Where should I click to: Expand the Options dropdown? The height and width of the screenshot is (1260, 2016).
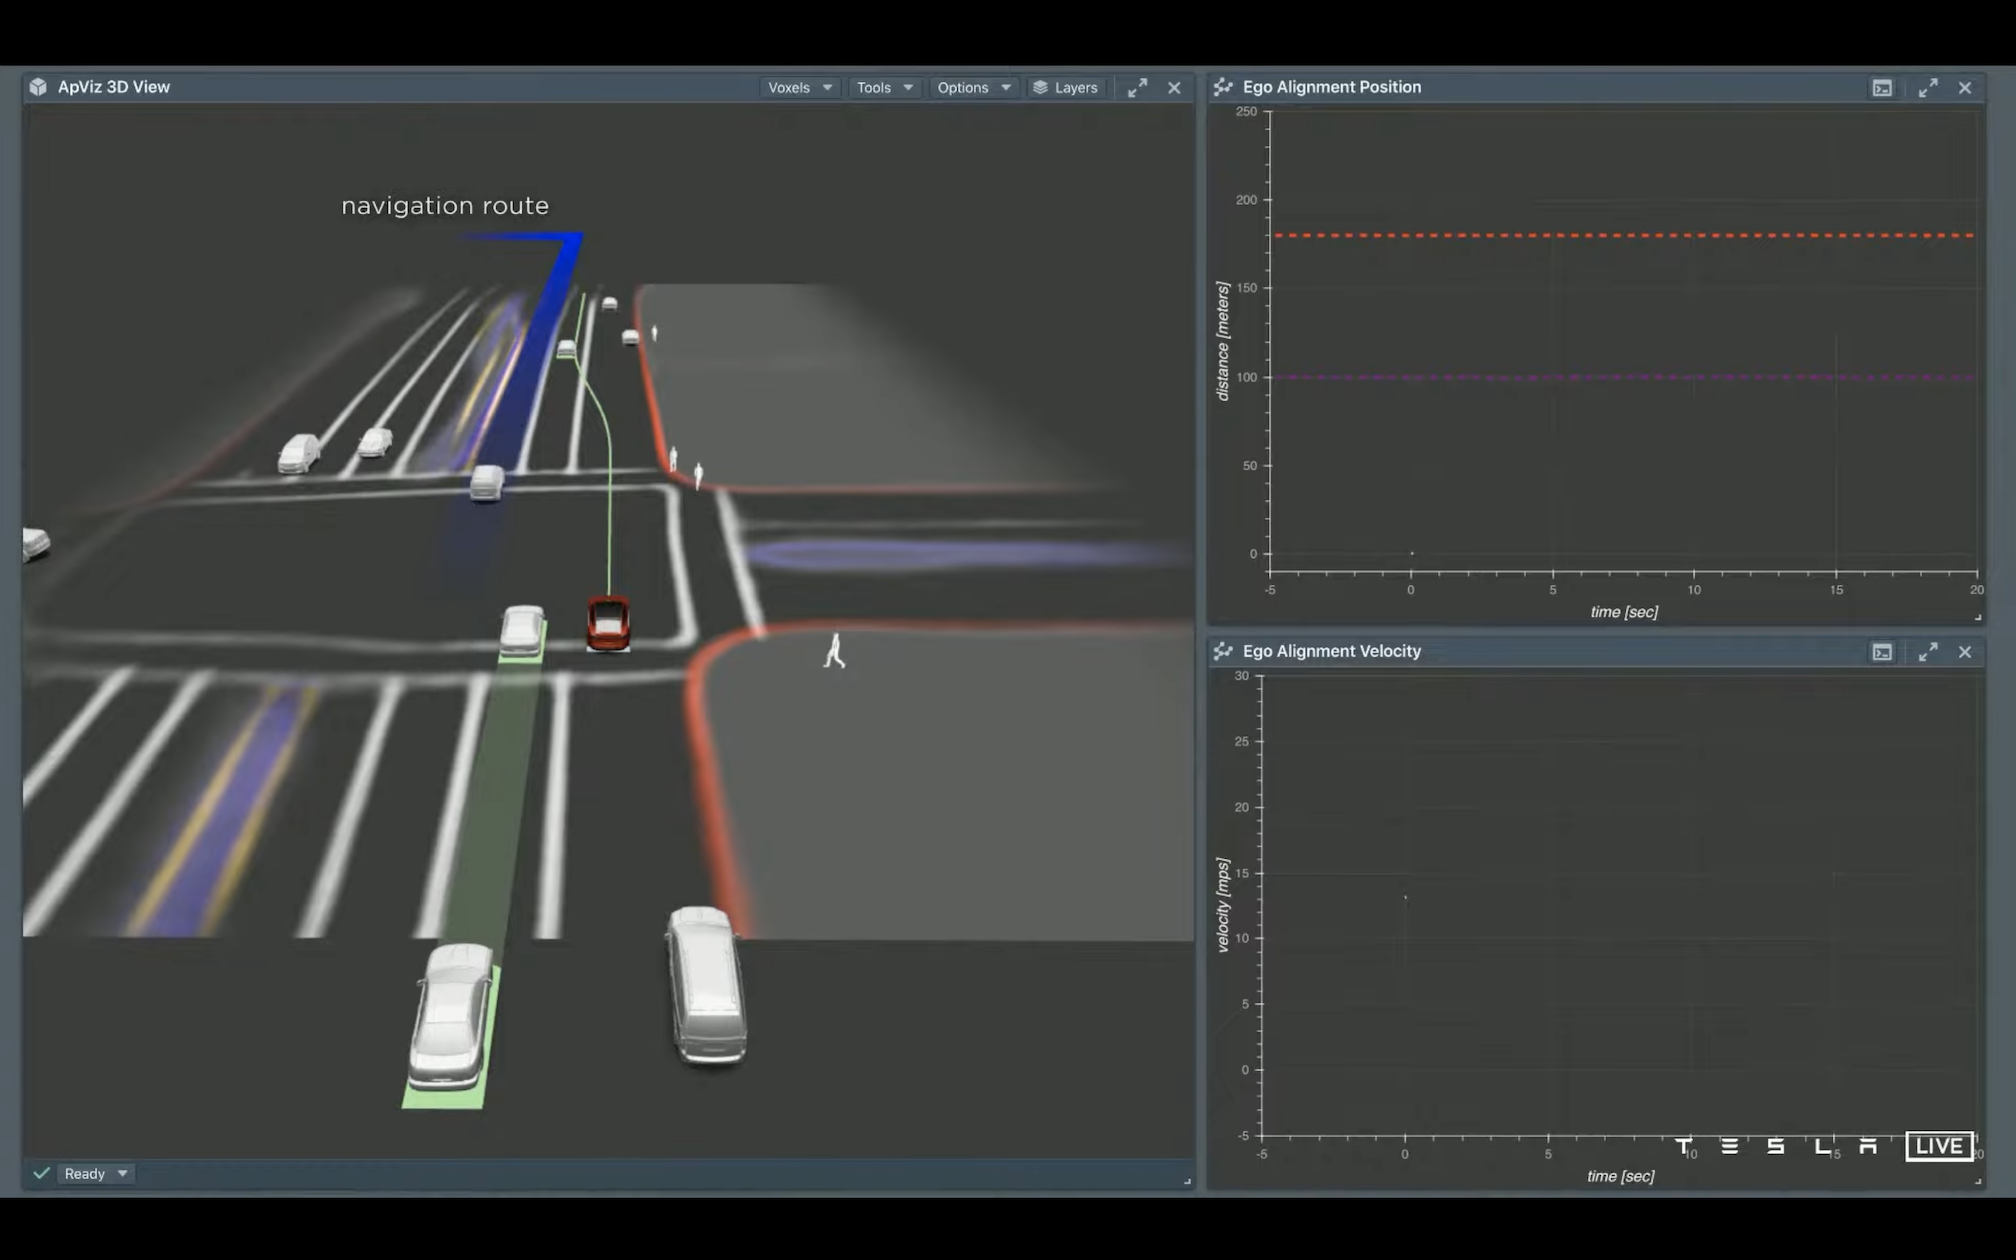coord(973,88)
